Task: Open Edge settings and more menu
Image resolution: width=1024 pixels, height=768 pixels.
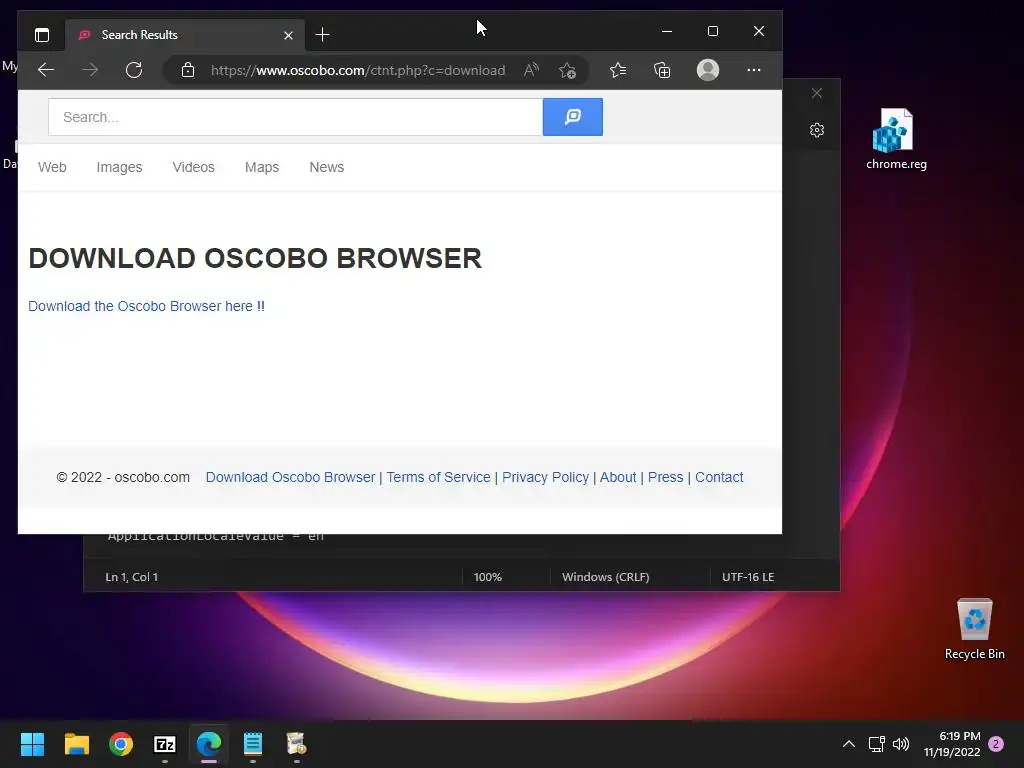Action: click(754, 70)
